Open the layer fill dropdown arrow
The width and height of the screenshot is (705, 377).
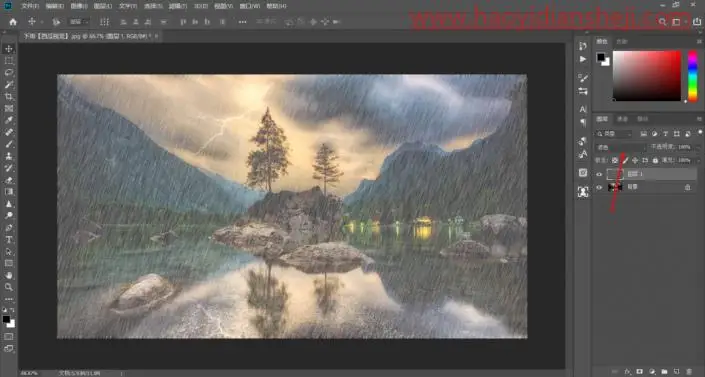(697, 160)
